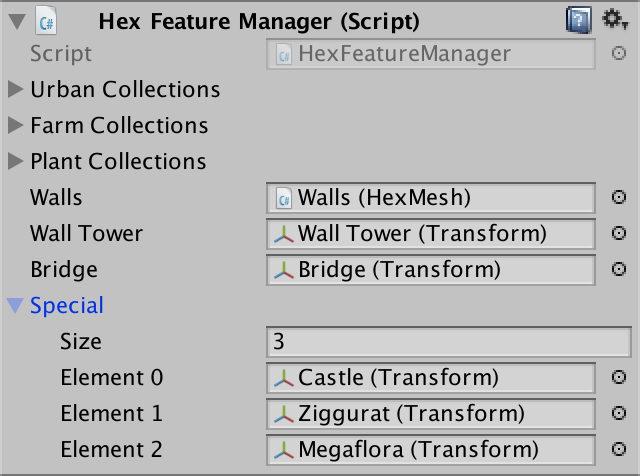Select the Walls (HexMesh) object field
Screen dimensions: 640x476
pos(432,197)
